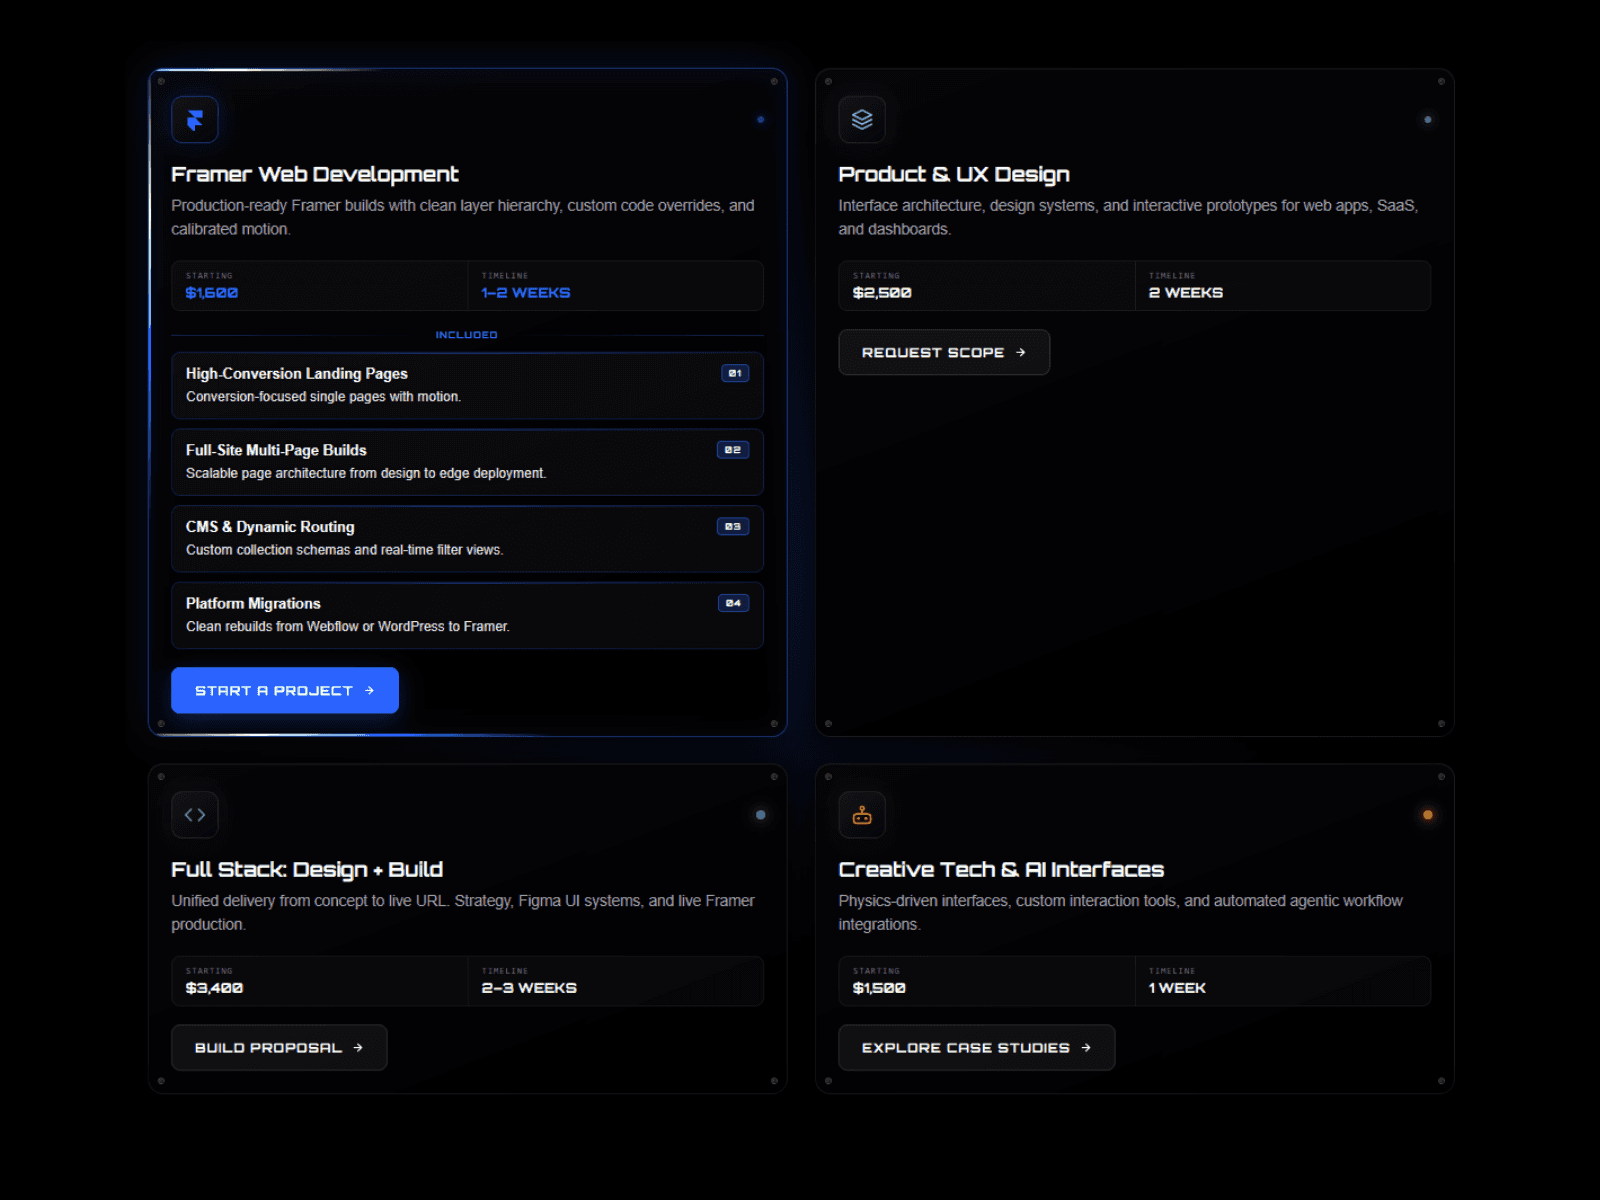1600x1200 pixels.
Task: Start a project with the blue button
Action: (285, 690)
